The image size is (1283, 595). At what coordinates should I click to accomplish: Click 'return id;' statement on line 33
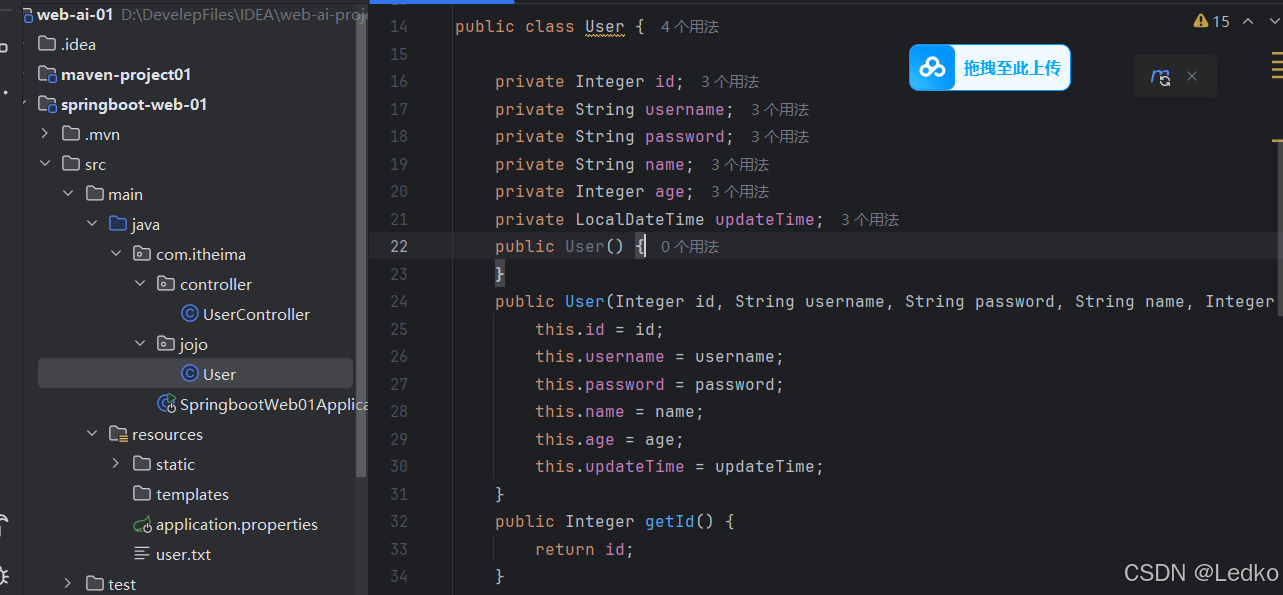585,549
